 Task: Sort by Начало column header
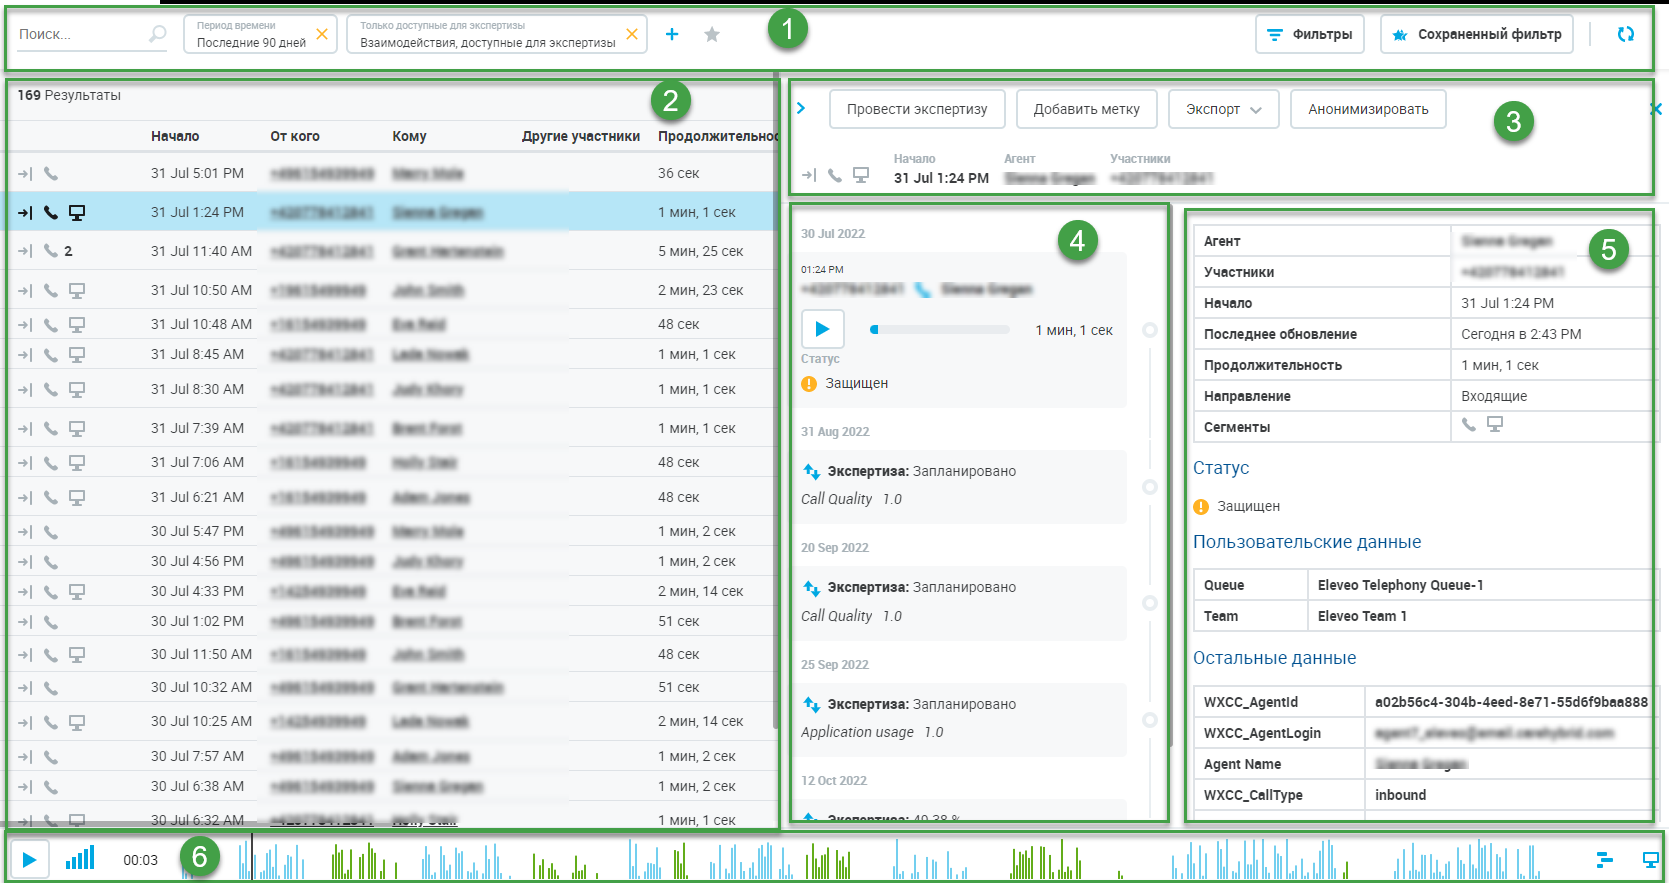[175, 136]
